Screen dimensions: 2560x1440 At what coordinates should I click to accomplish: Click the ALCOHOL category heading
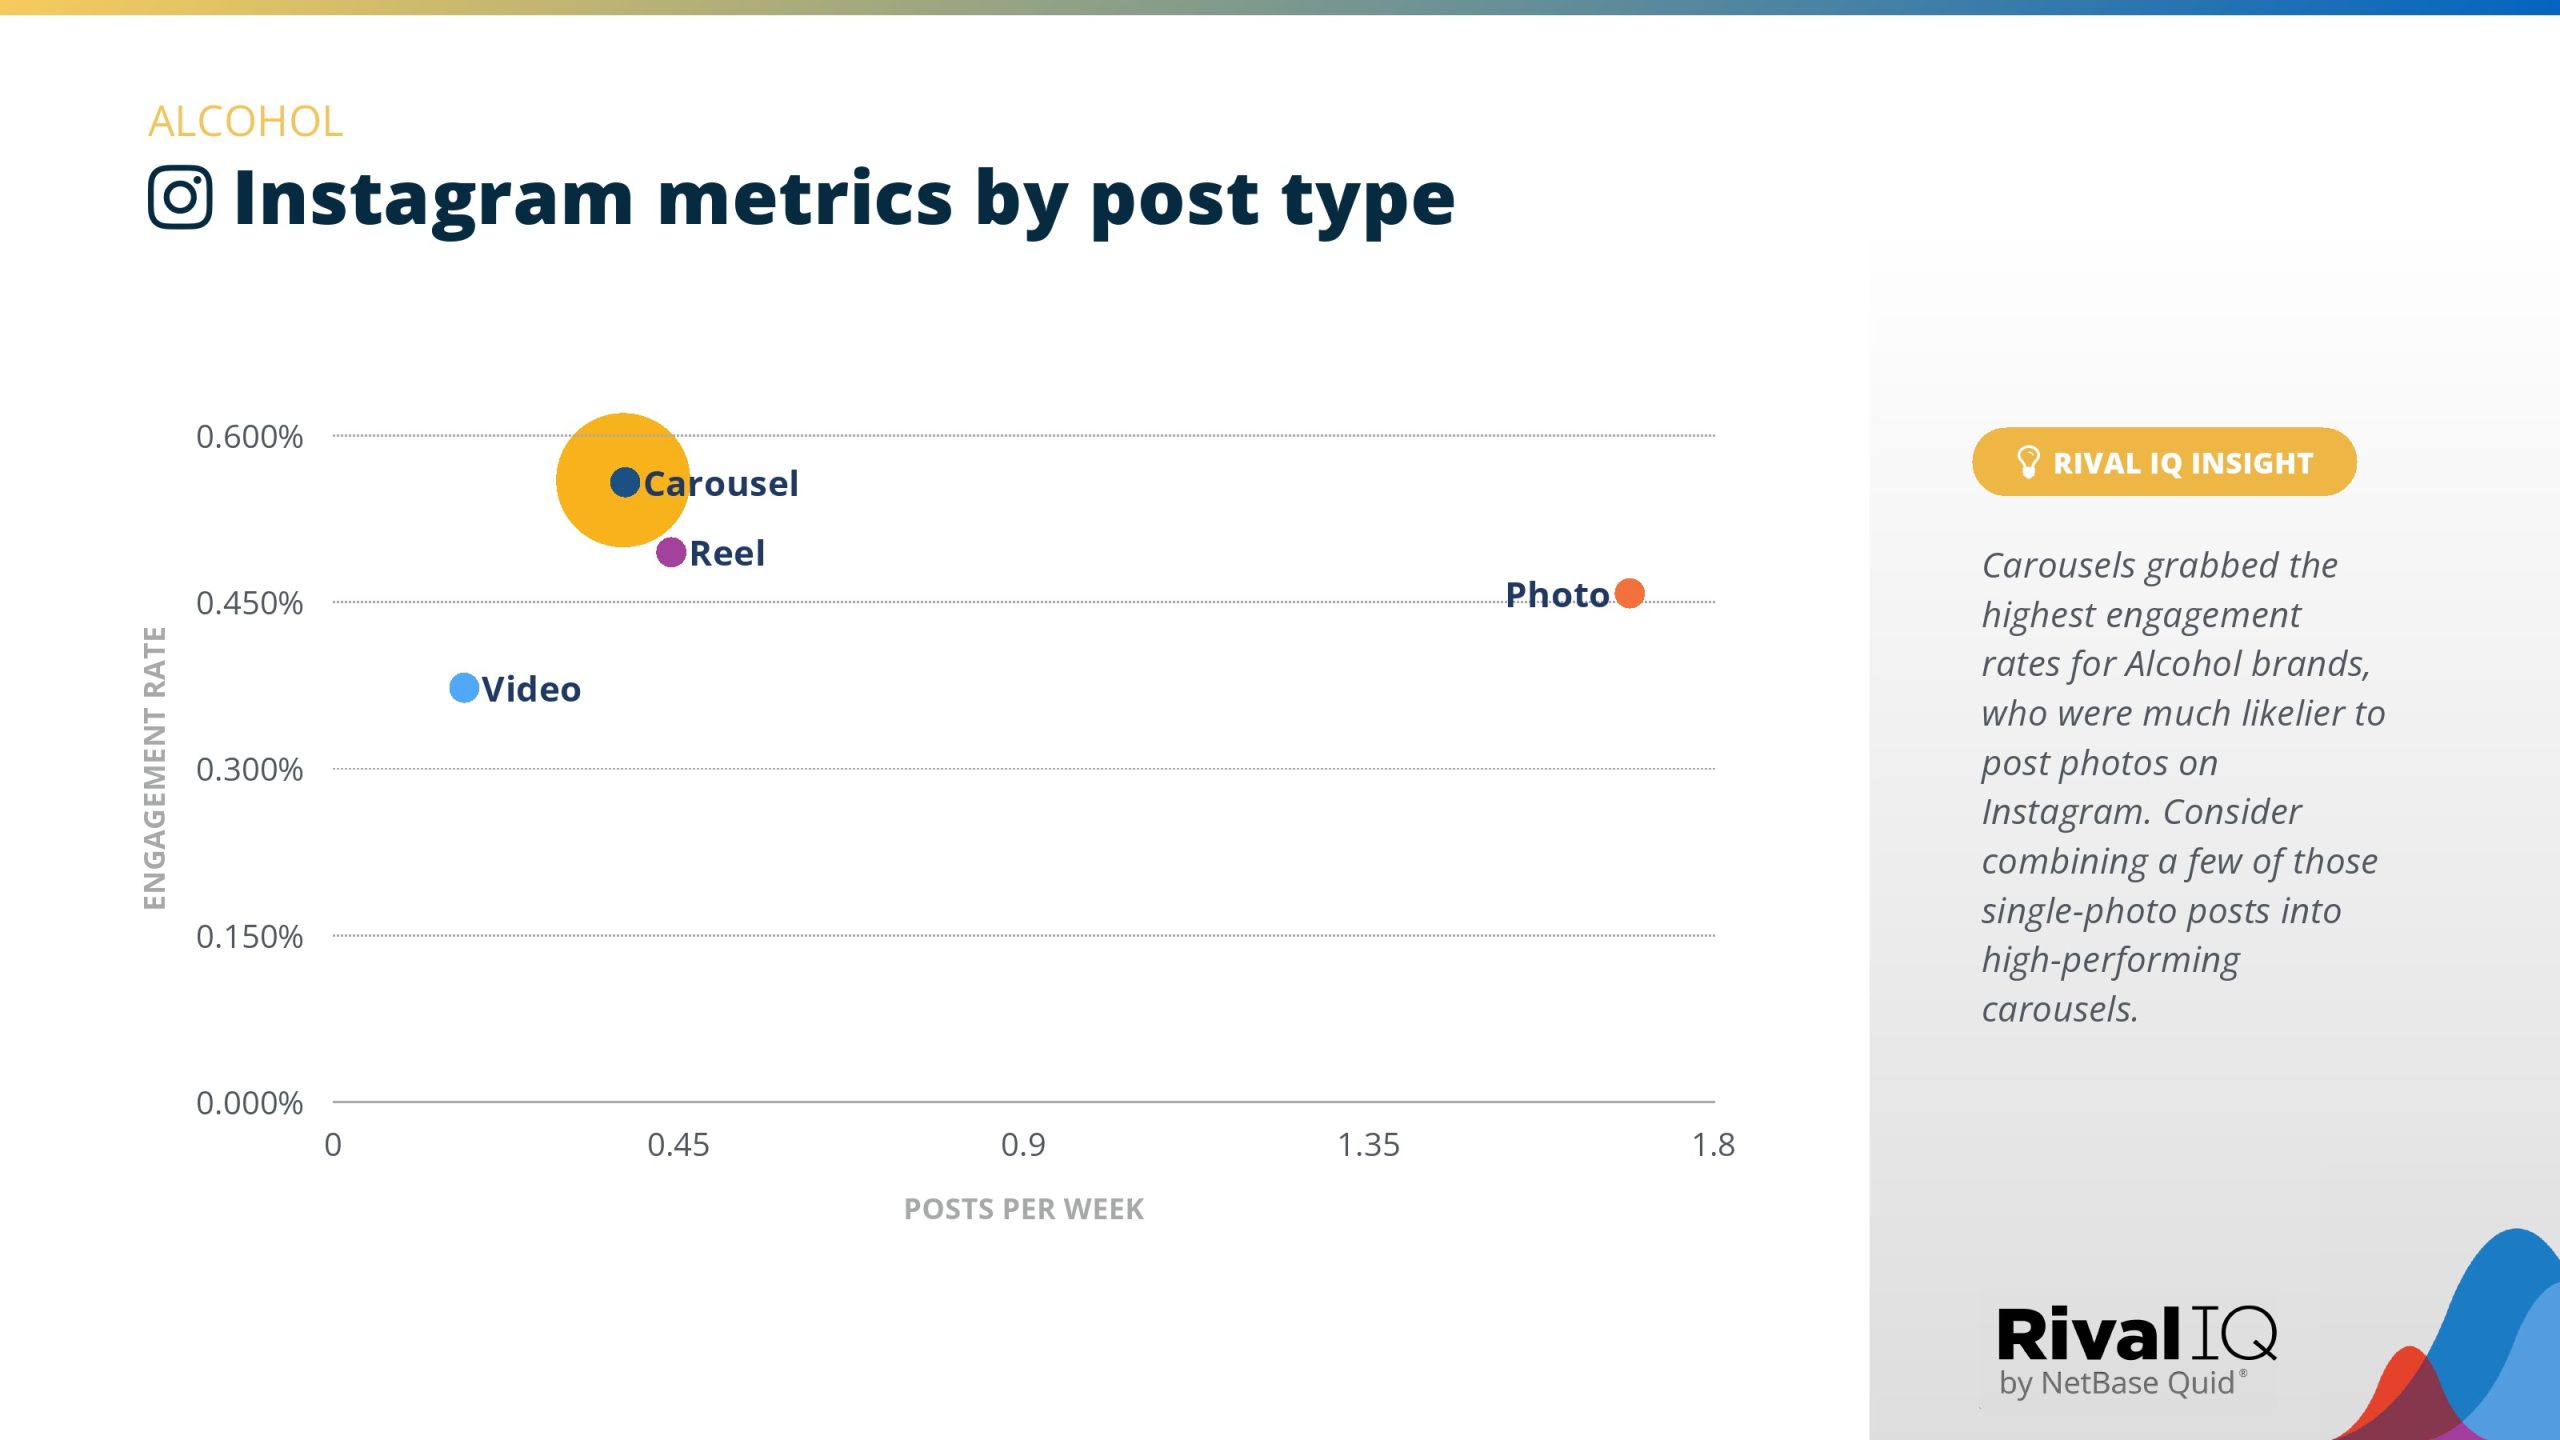pyautogui.click(x=245, y=122)
